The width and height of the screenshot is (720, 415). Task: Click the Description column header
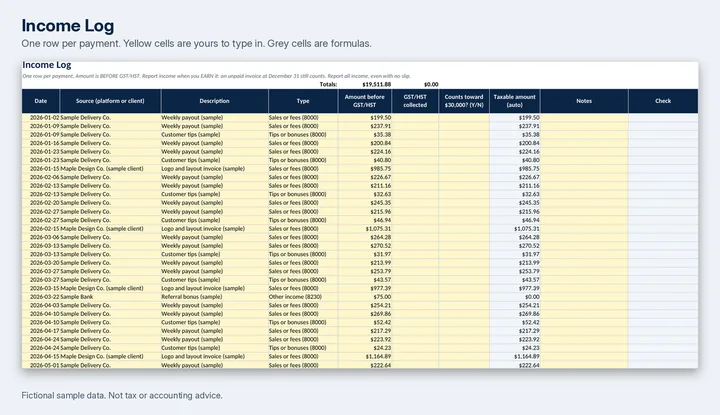point(214,101)
